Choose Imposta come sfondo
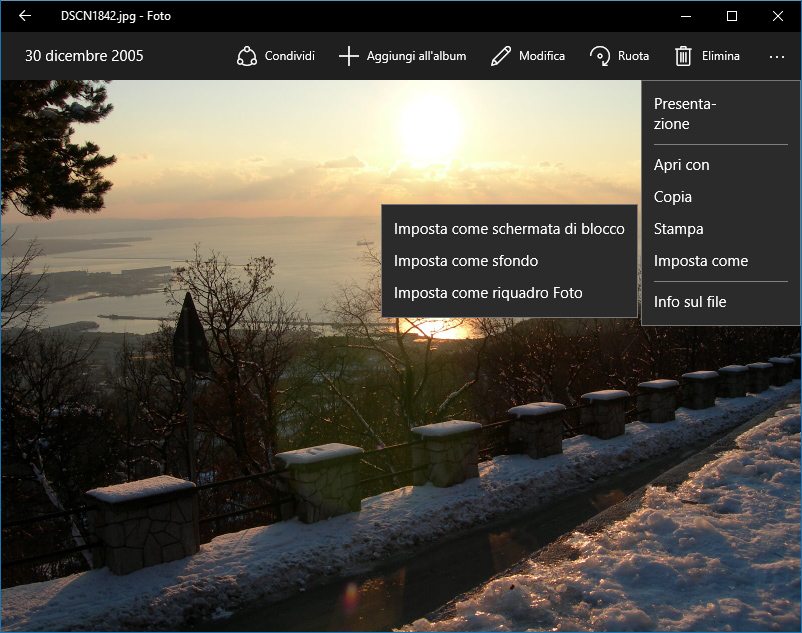The image size is (802, 633). 466,261
